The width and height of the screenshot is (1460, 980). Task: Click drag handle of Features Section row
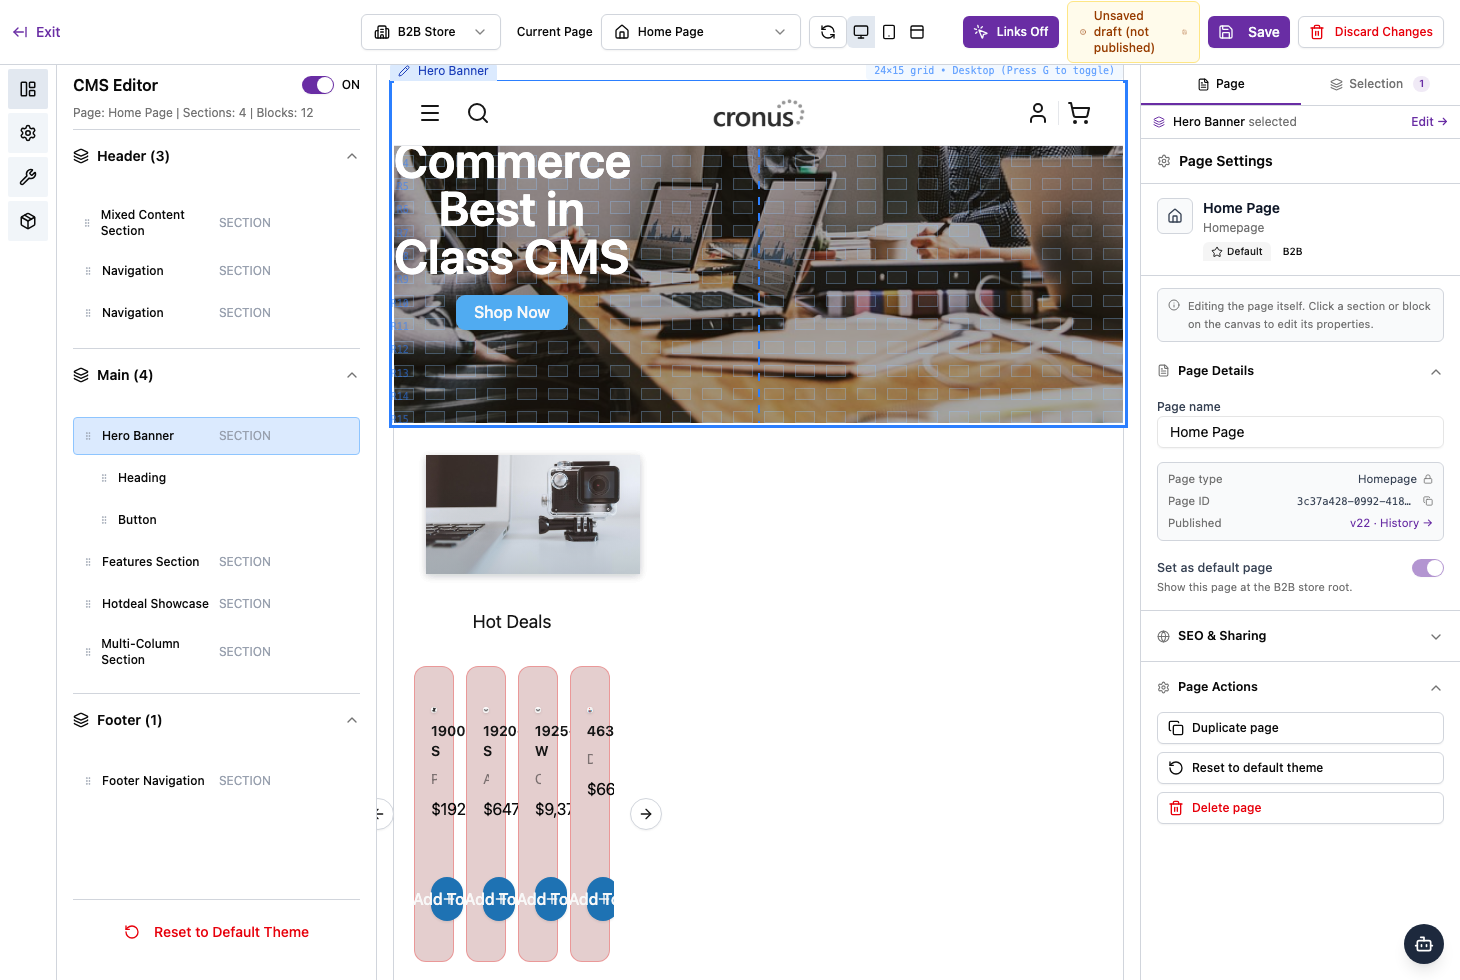pos(88,562)
